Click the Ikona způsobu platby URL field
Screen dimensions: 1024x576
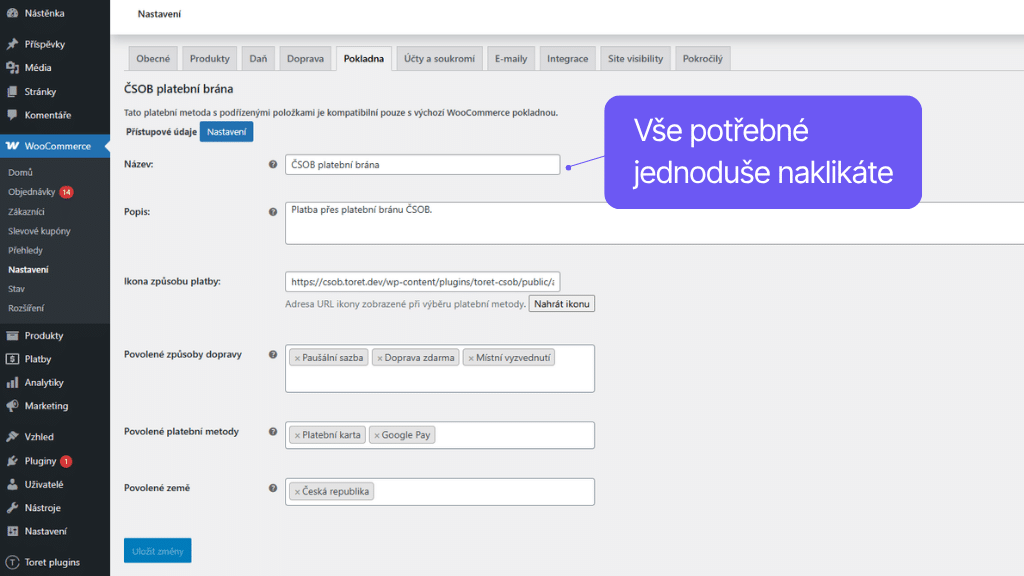click(423, 281)
